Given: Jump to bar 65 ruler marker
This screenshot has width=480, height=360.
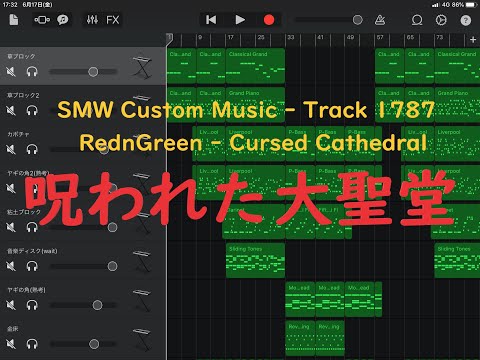Looking at the screenshot, I should (x=410, y=37).
